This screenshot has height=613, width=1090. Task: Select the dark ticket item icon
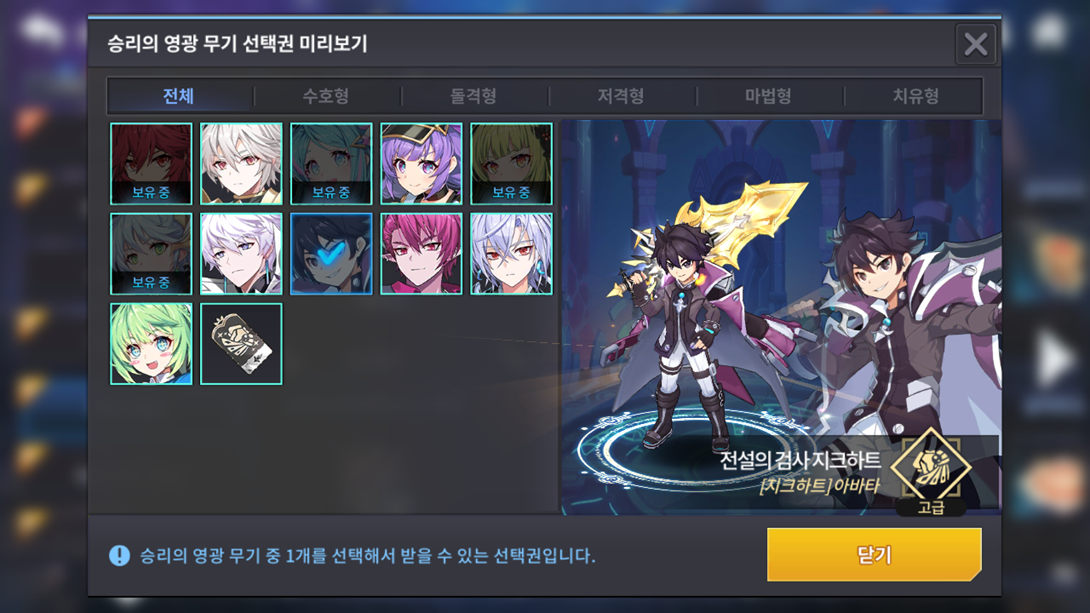(x=241, y=343)
